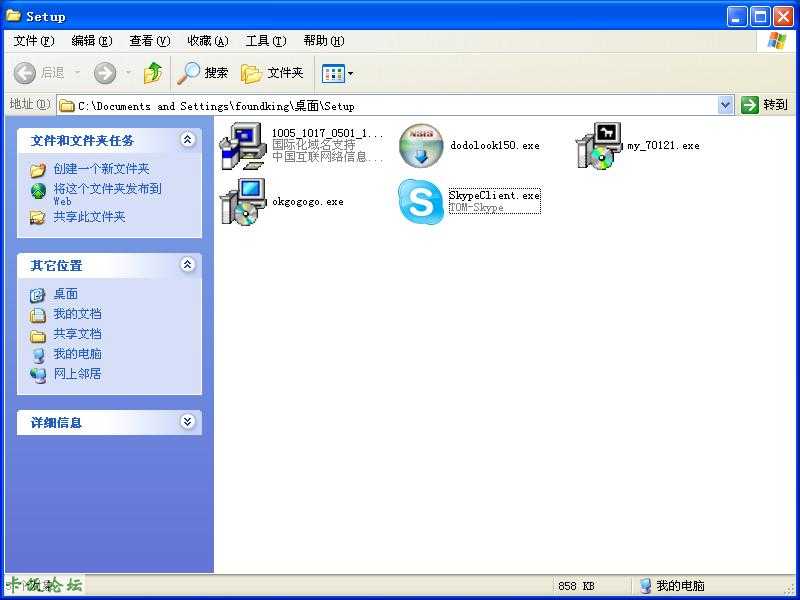Click the new folder task icon
This screenshot has height=600, width=800.
point(38,170)
